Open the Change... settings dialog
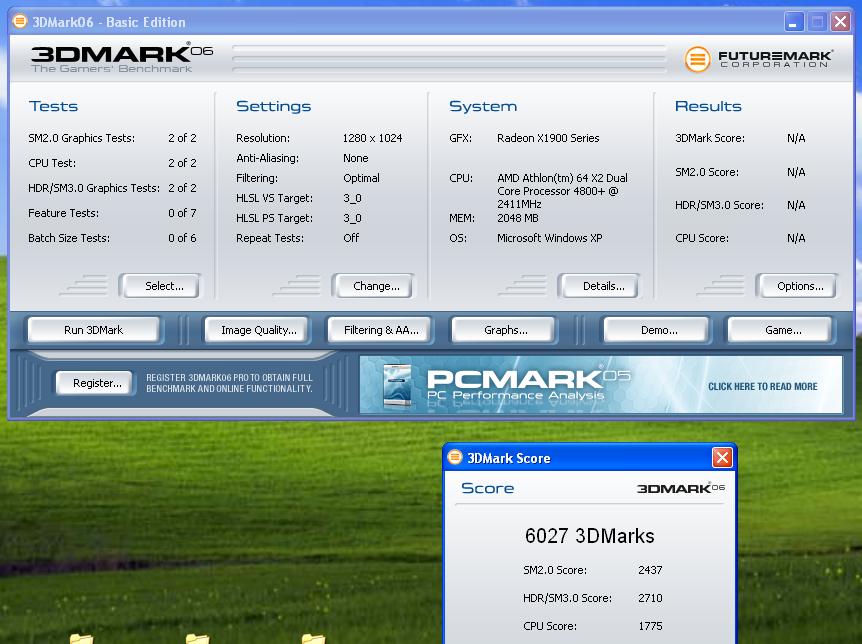This screenshot has width=862, height=644. pyautogui.click(x=373, y=286)
